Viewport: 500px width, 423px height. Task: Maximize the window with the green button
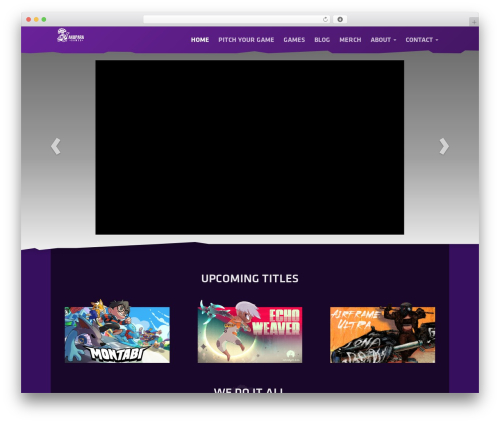pyautogui.click(x=44, y=19)
